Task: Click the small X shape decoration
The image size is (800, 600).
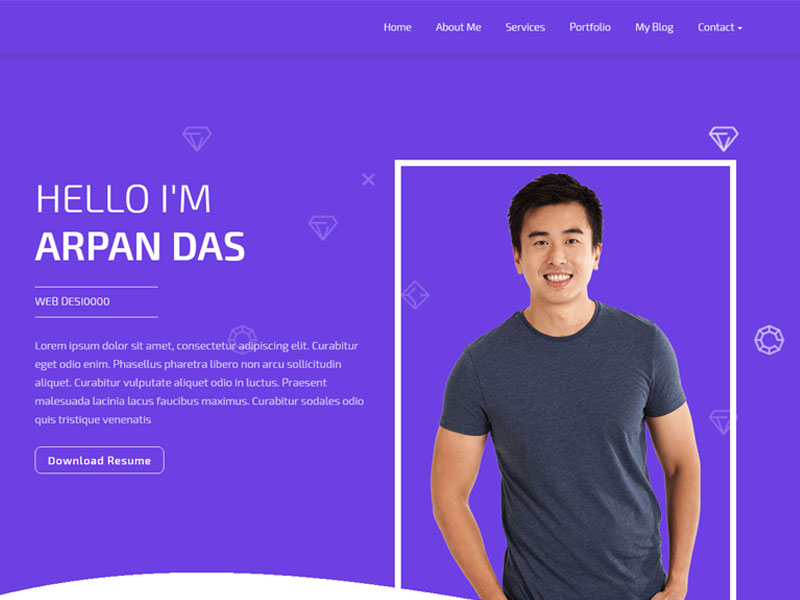Action: tap(368, 180)
